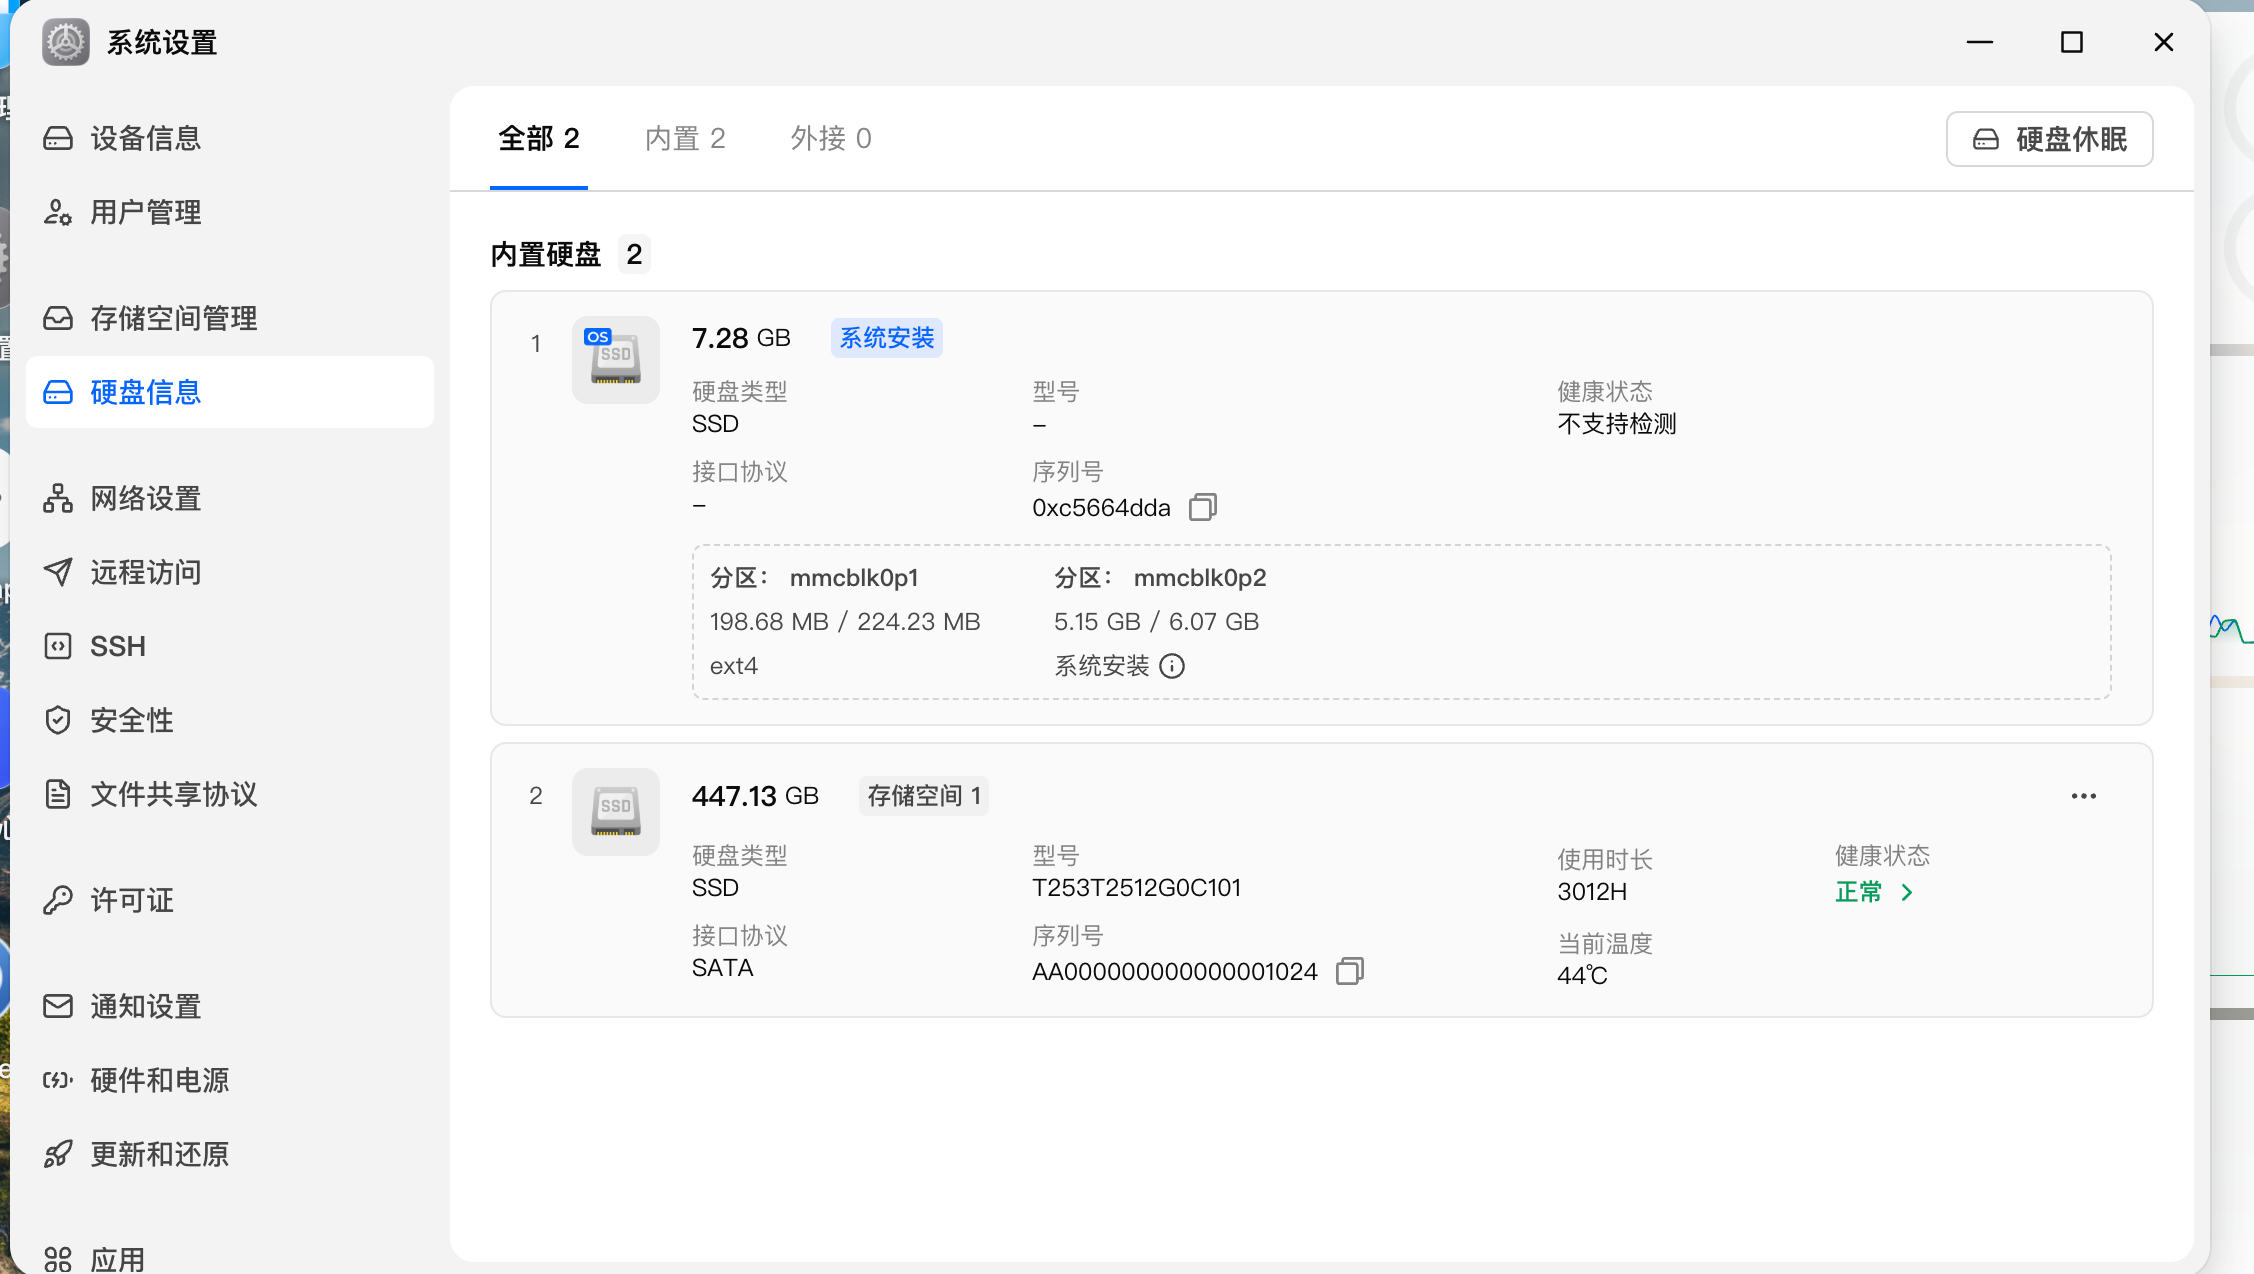
Task: Switch to the 内置 2 tab
Action: [x=685, y=138]
